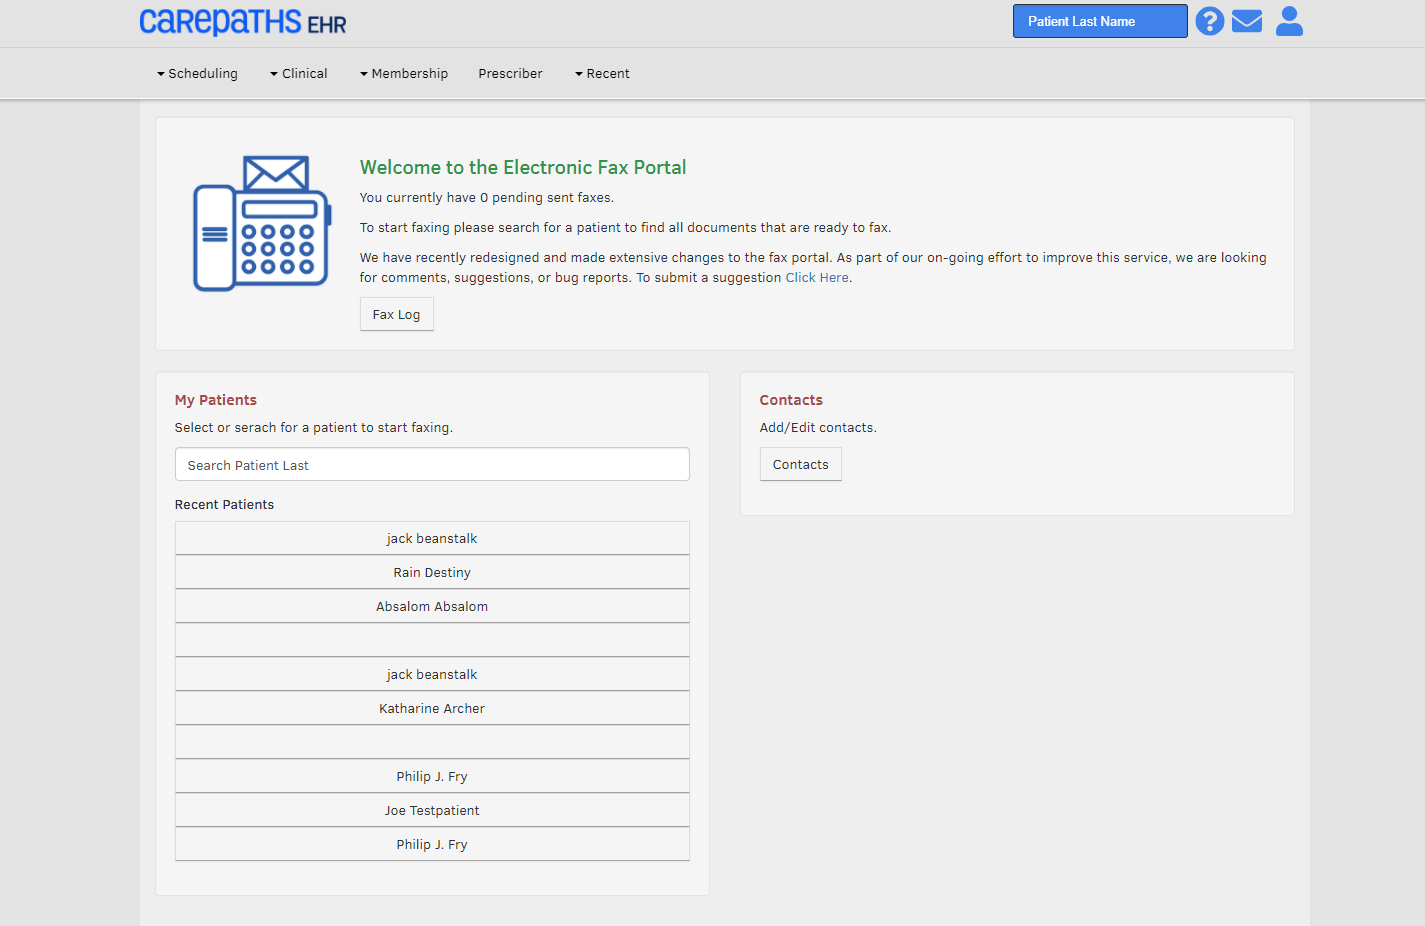Focus the Patient Last Name header field
This screenshot has height=926, width=1425.
(1099, 21)
